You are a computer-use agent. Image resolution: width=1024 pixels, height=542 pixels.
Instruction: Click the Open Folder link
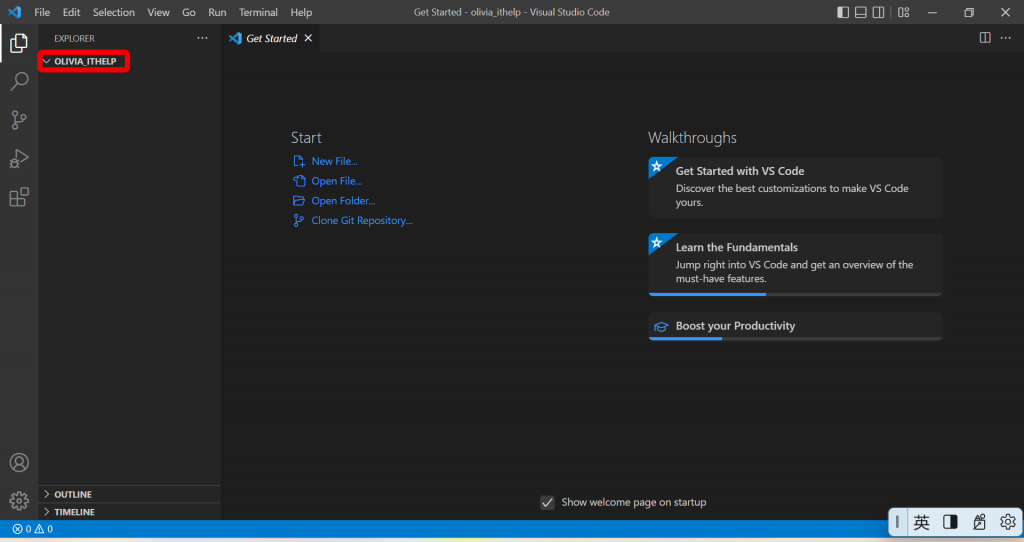343,201
